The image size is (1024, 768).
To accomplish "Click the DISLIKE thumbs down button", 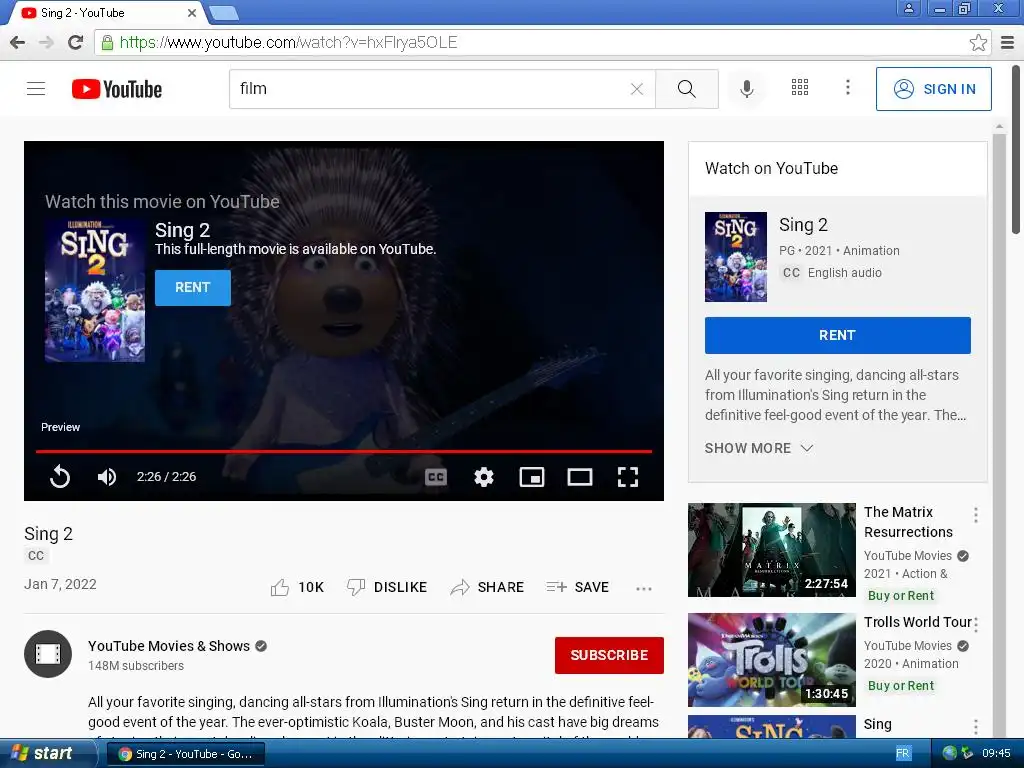I will click(387, 587).
